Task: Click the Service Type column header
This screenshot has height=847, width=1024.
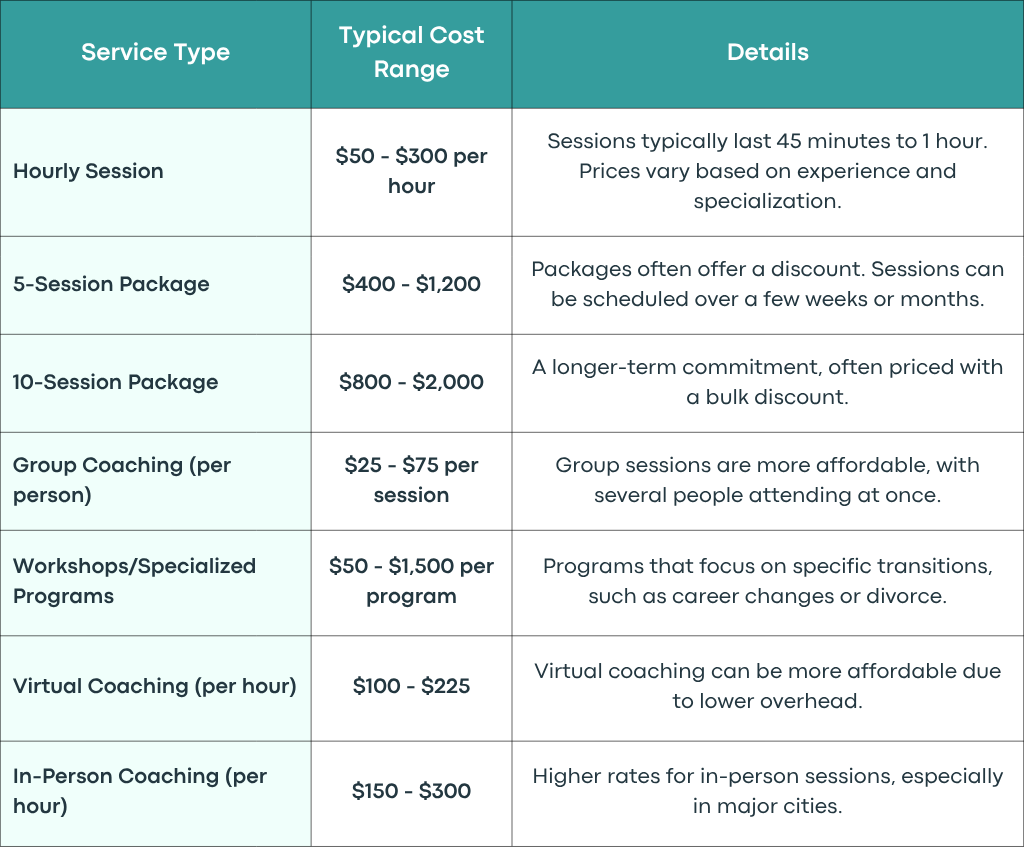Action: [x=155, y=52]
